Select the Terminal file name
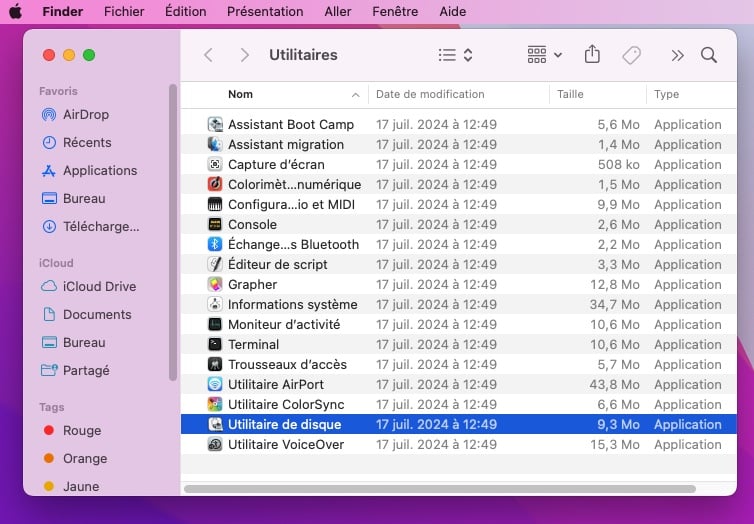 coord(253,344)
